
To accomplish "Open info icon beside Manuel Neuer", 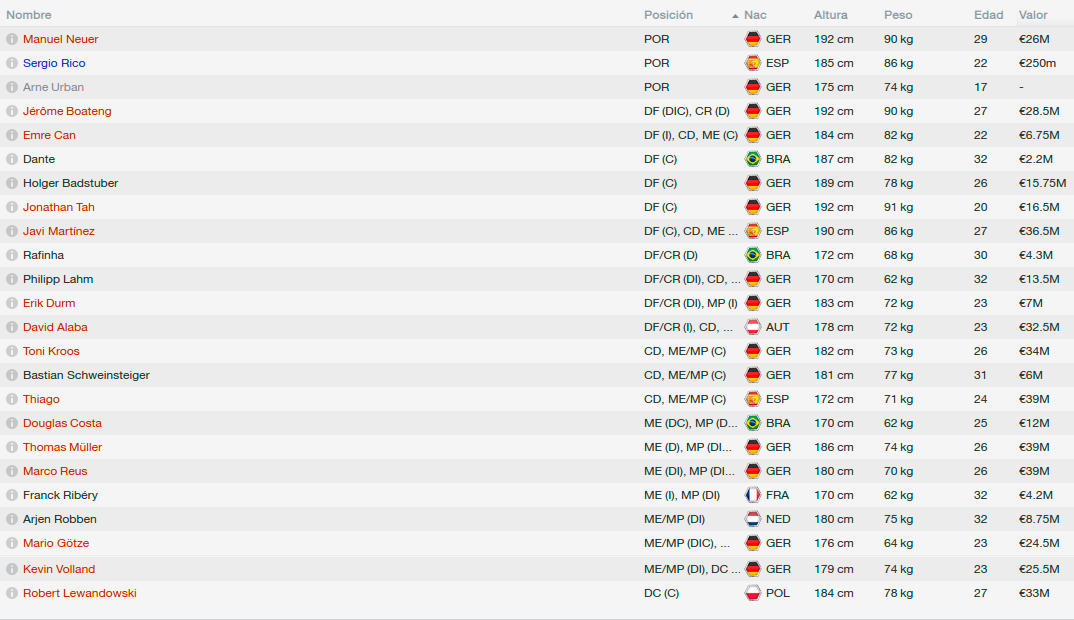I will [12, 39].
